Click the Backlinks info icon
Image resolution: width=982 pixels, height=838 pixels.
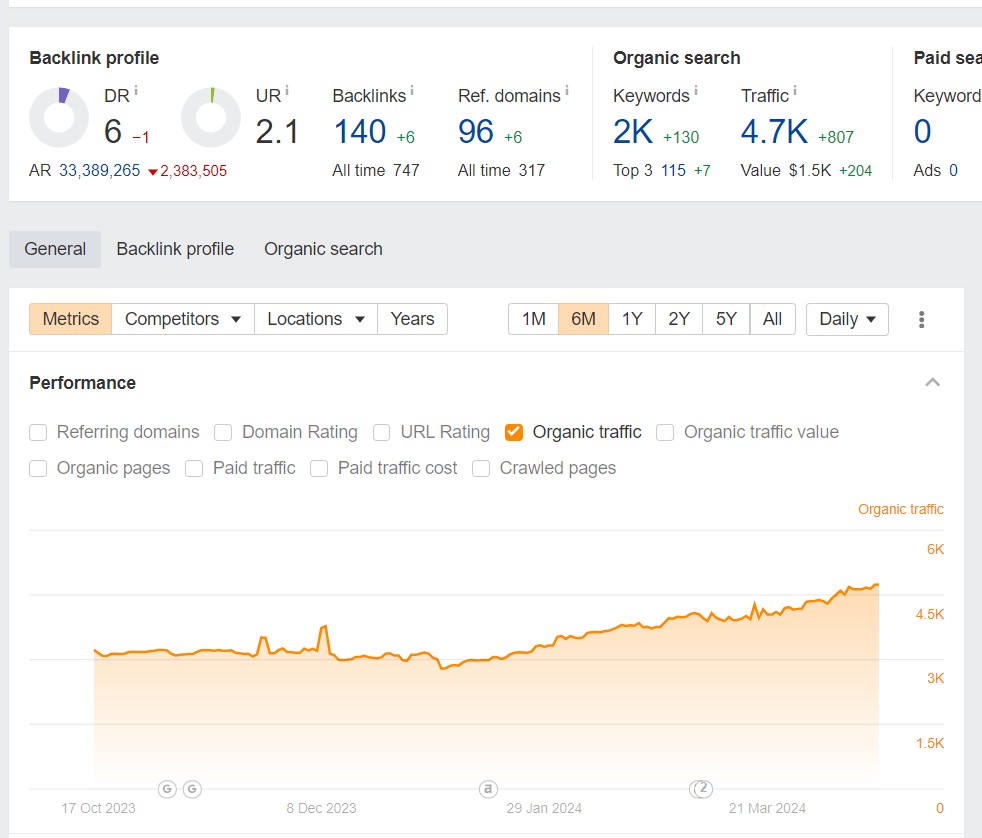tap(411, 91)
